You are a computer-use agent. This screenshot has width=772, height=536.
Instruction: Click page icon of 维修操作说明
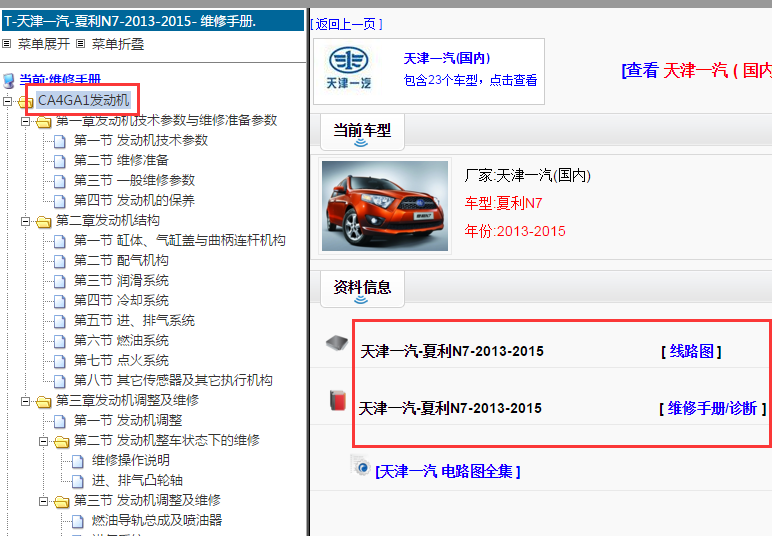[78, 461]
